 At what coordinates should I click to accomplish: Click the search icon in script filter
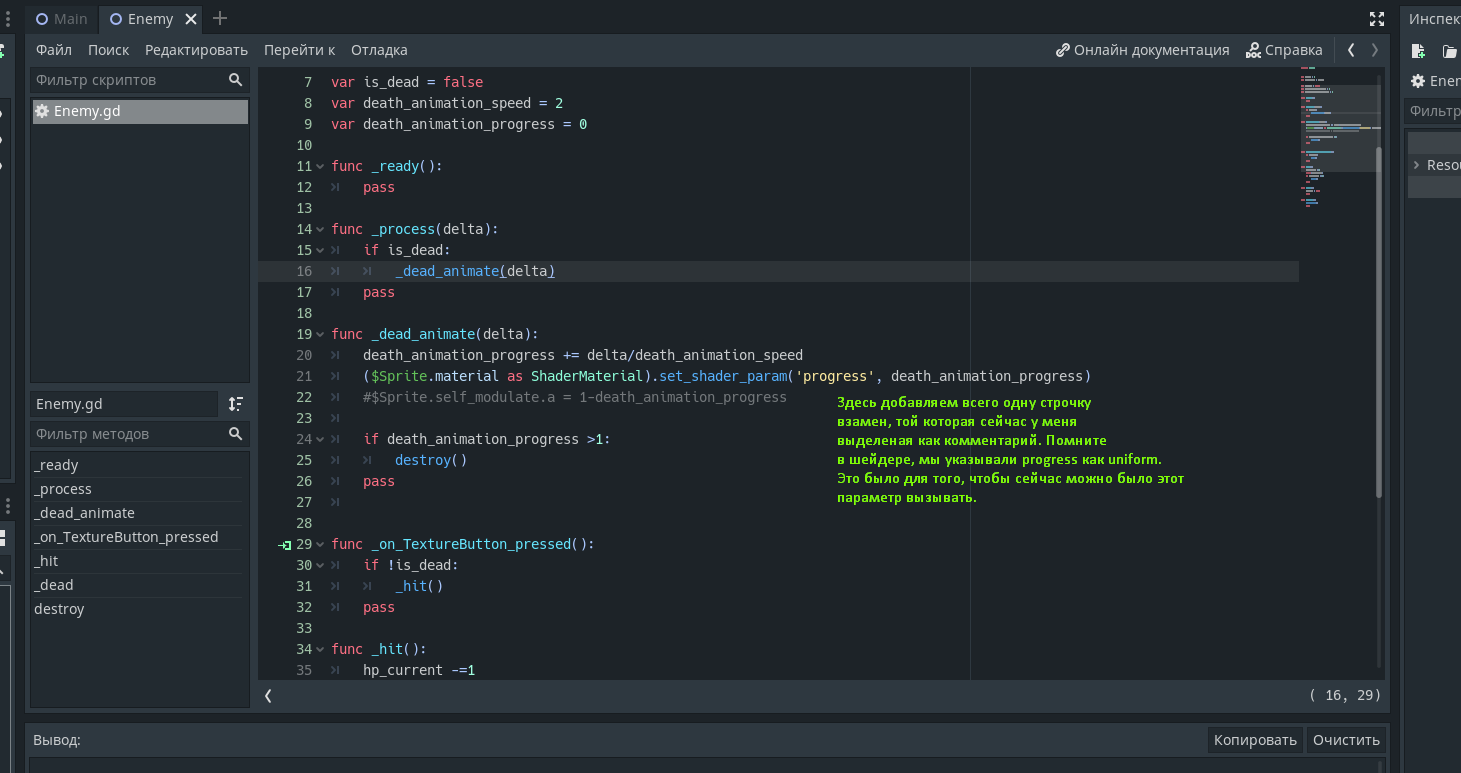tap(235, 80)
